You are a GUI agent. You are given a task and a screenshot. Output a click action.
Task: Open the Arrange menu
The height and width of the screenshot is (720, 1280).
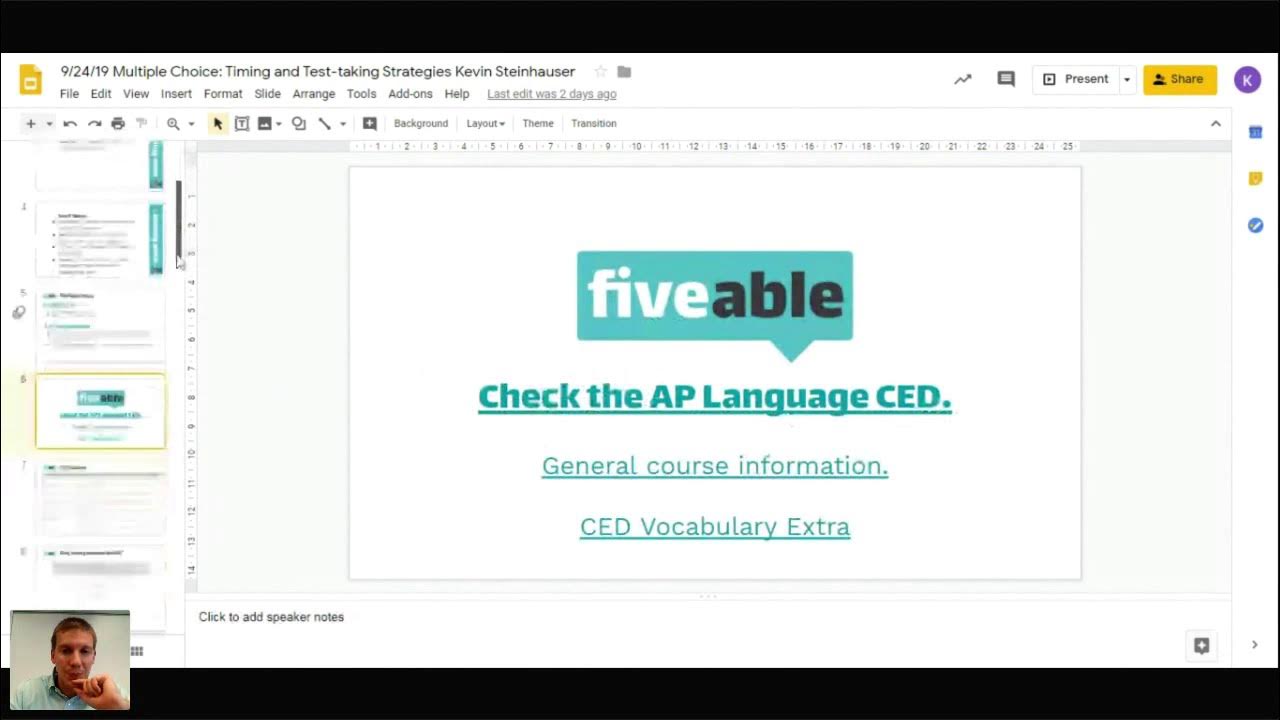click(314, 94)
